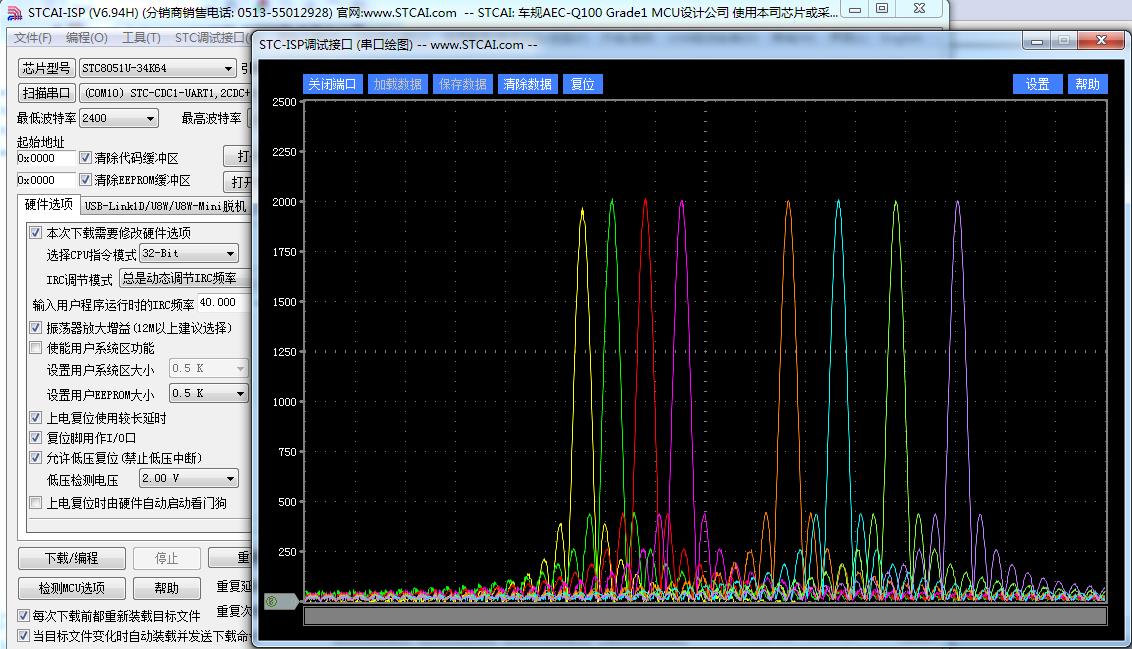Click the green zero-level marker left of plot

[271, 601]
